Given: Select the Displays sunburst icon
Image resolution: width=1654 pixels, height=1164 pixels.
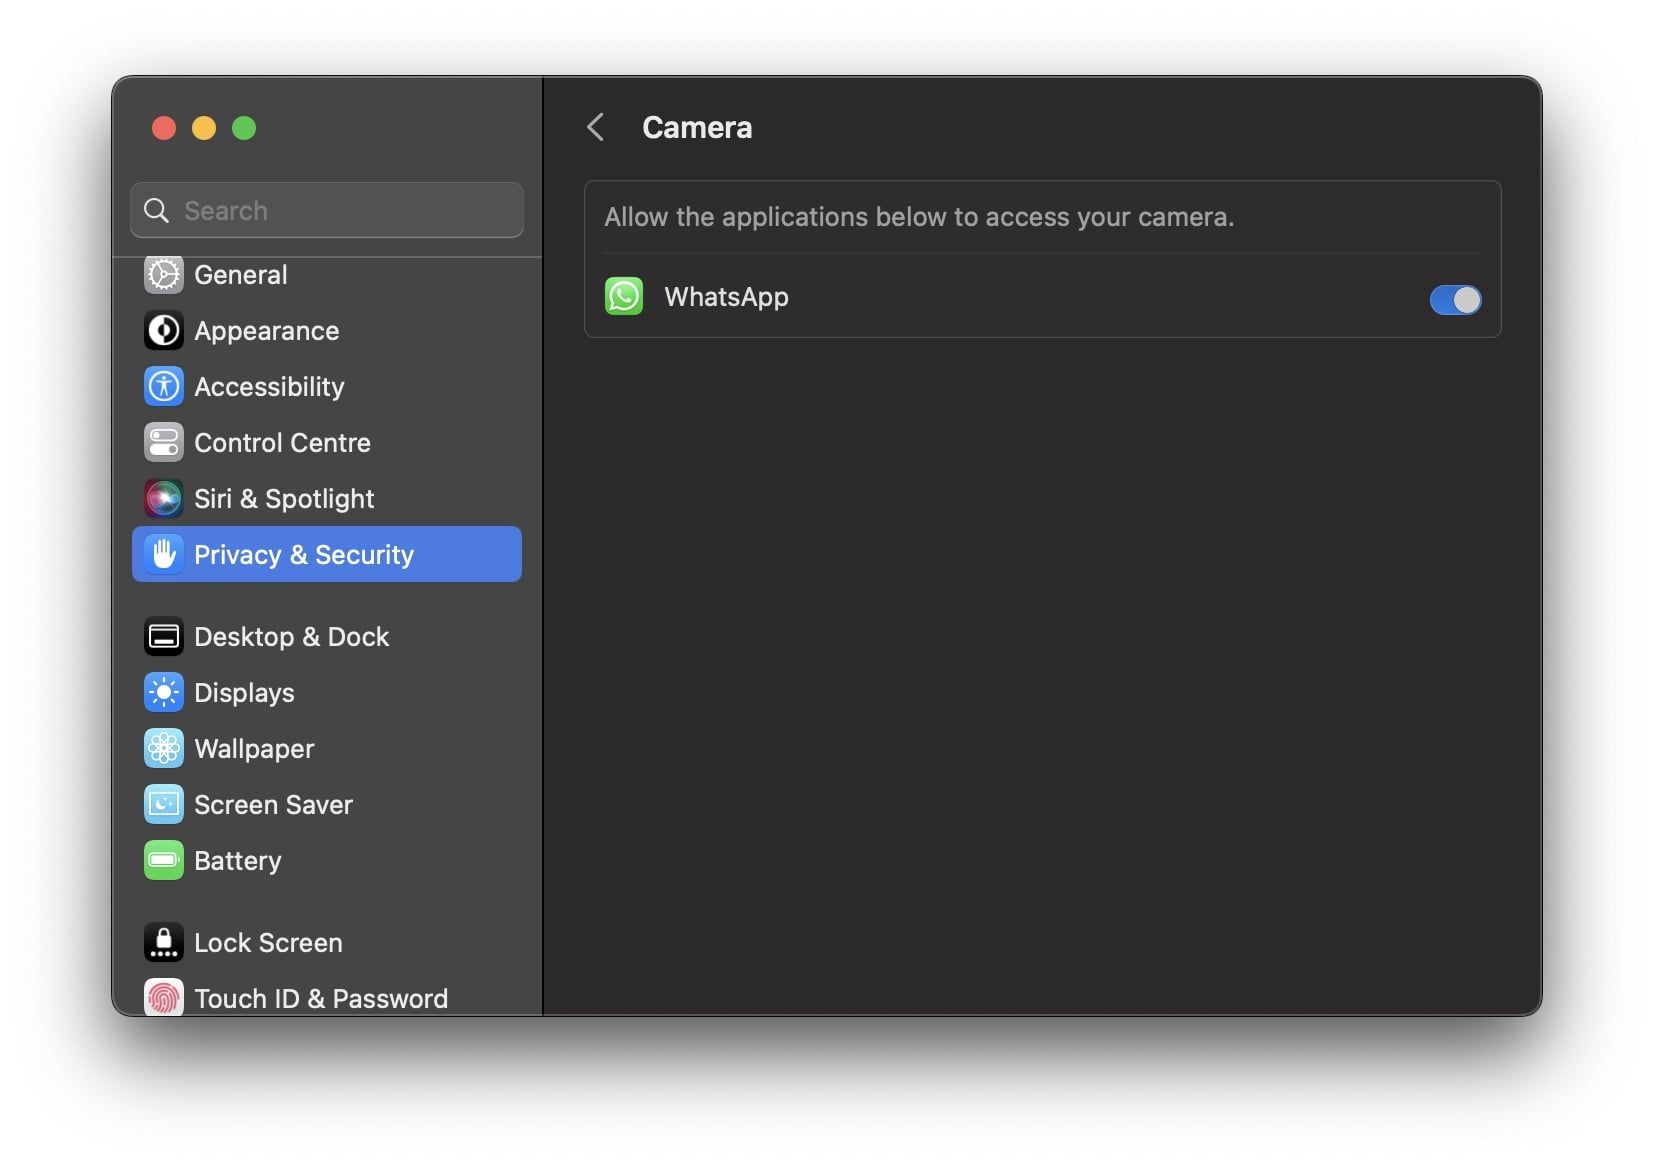Looking at the screenshot, I should pos(163,692).
